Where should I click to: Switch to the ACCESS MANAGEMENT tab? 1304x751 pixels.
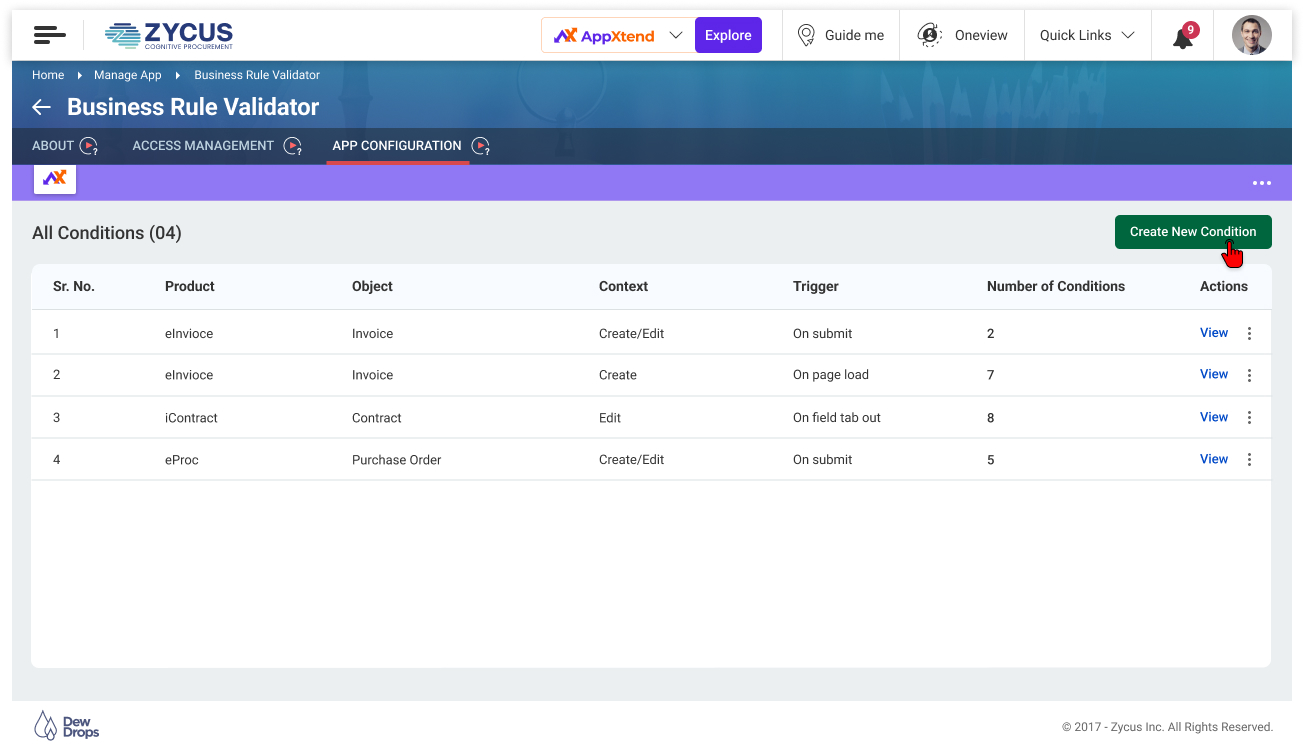pos(203,146)
